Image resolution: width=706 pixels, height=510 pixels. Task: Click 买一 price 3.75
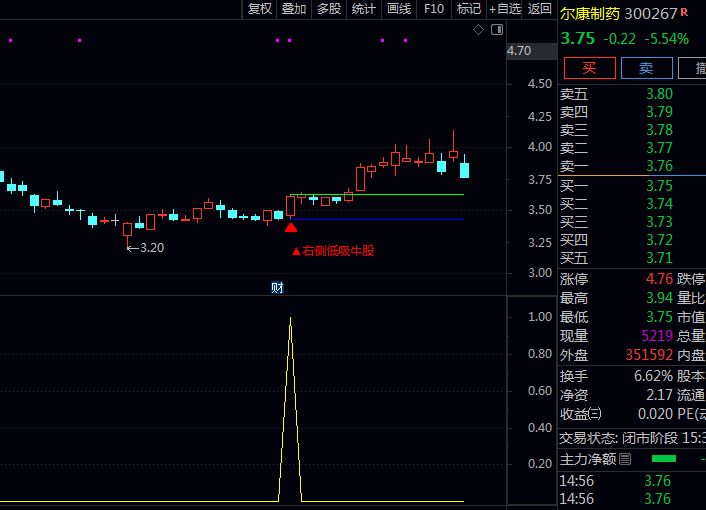(659, 185)
